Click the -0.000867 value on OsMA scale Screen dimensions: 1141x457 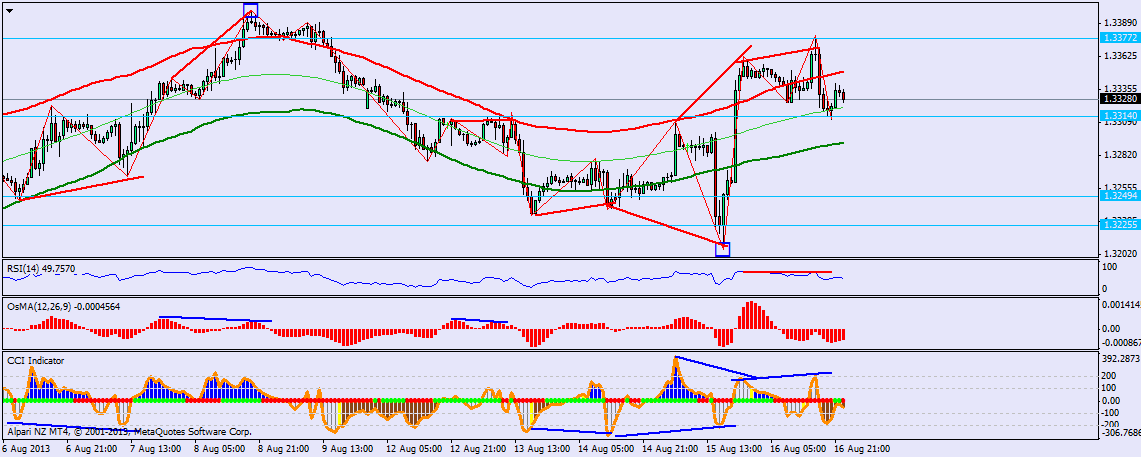coord(1121,341)
